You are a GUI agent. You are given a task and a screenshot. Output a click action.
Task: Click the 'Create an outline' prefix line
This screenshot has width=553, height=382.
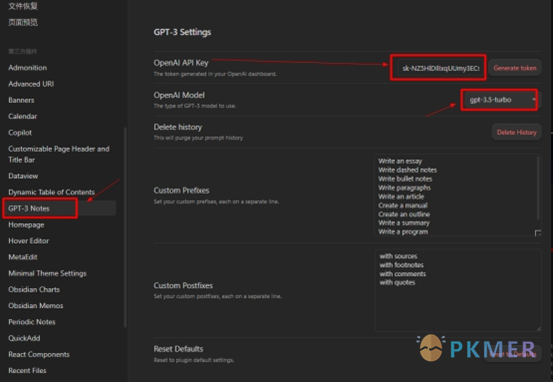pyautogui.click(x=404, y=214)
